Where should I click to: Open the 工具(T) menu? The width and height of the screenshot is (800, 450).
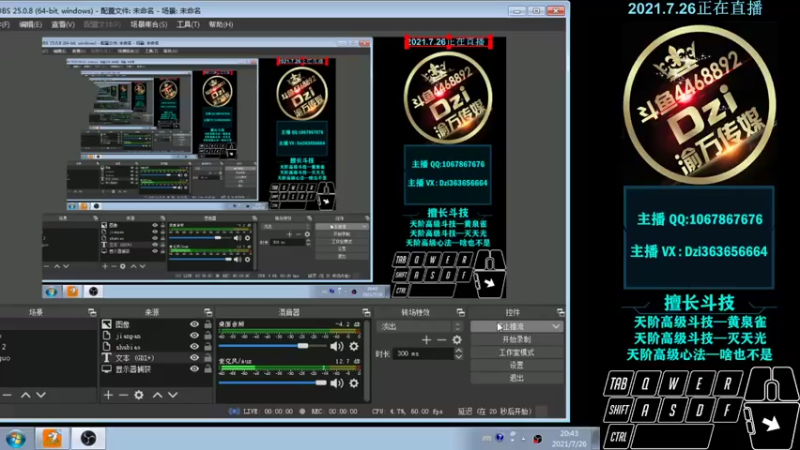188,24
